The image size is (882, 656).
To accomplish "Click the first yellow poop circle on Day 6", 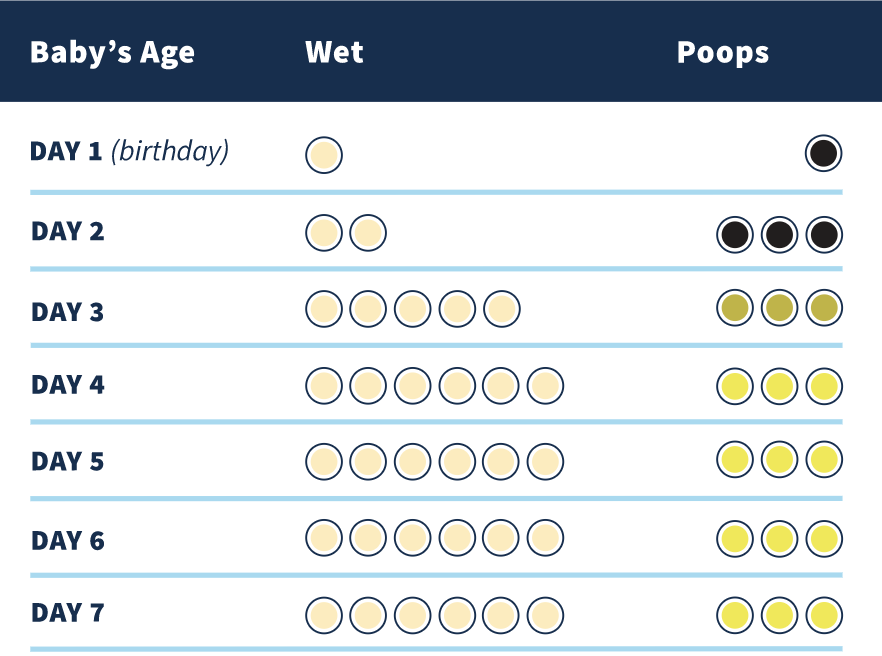I will coord(735,538).
